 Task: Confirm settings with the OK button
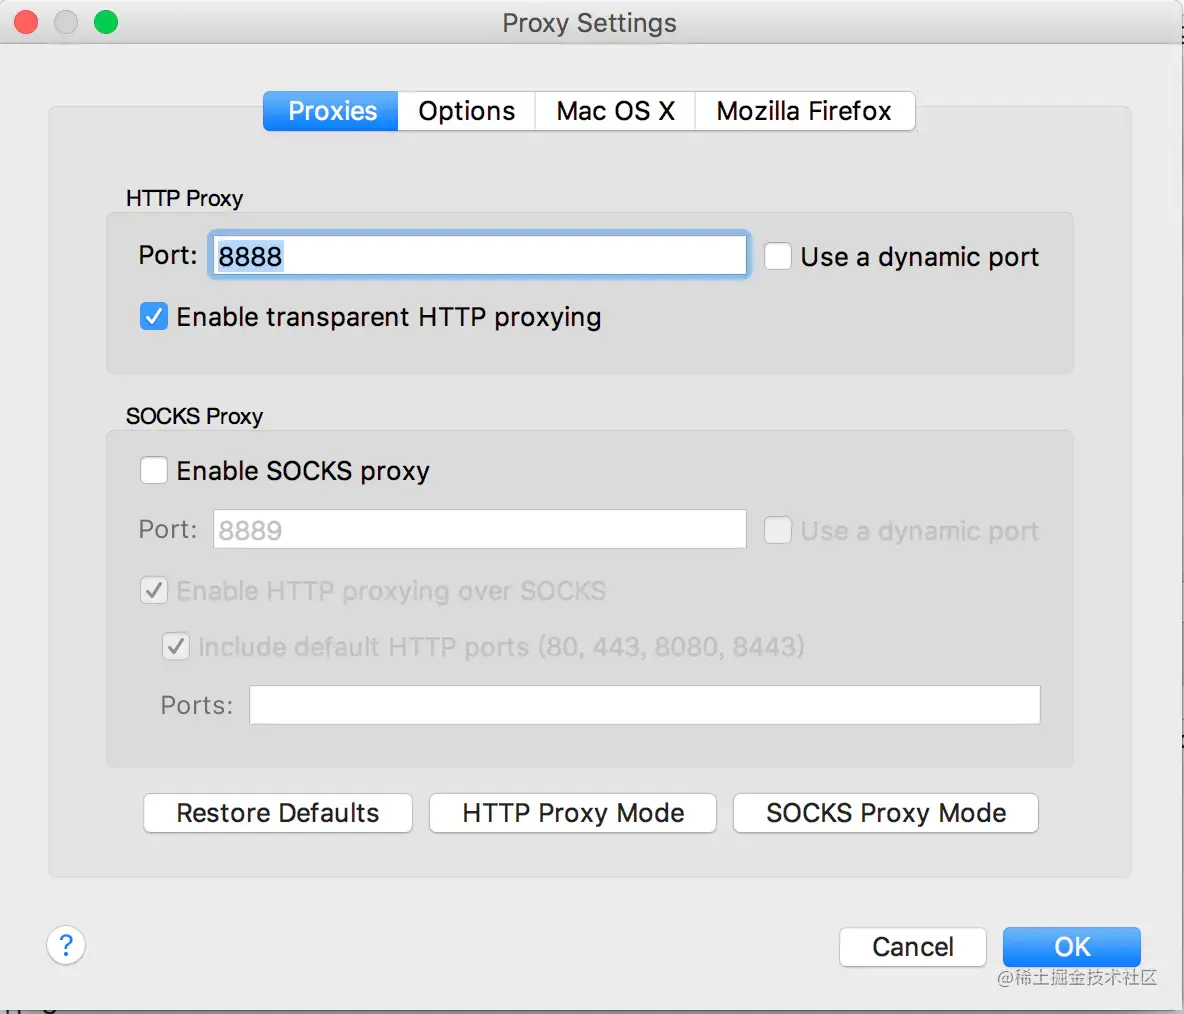coord(1071,947)
